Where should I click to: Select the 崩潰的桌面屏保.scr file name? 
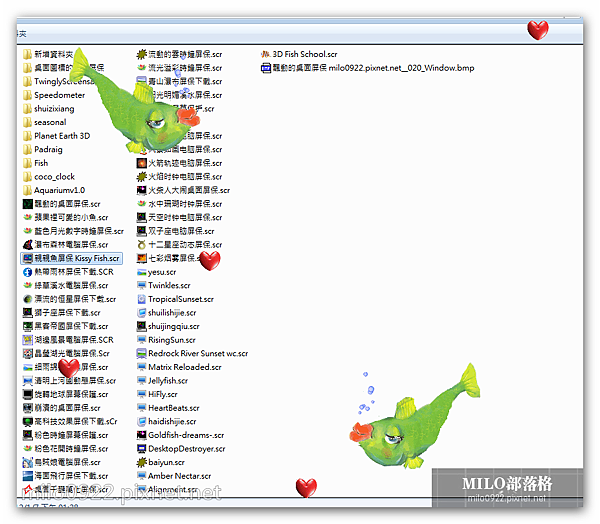tap(67, 408)
